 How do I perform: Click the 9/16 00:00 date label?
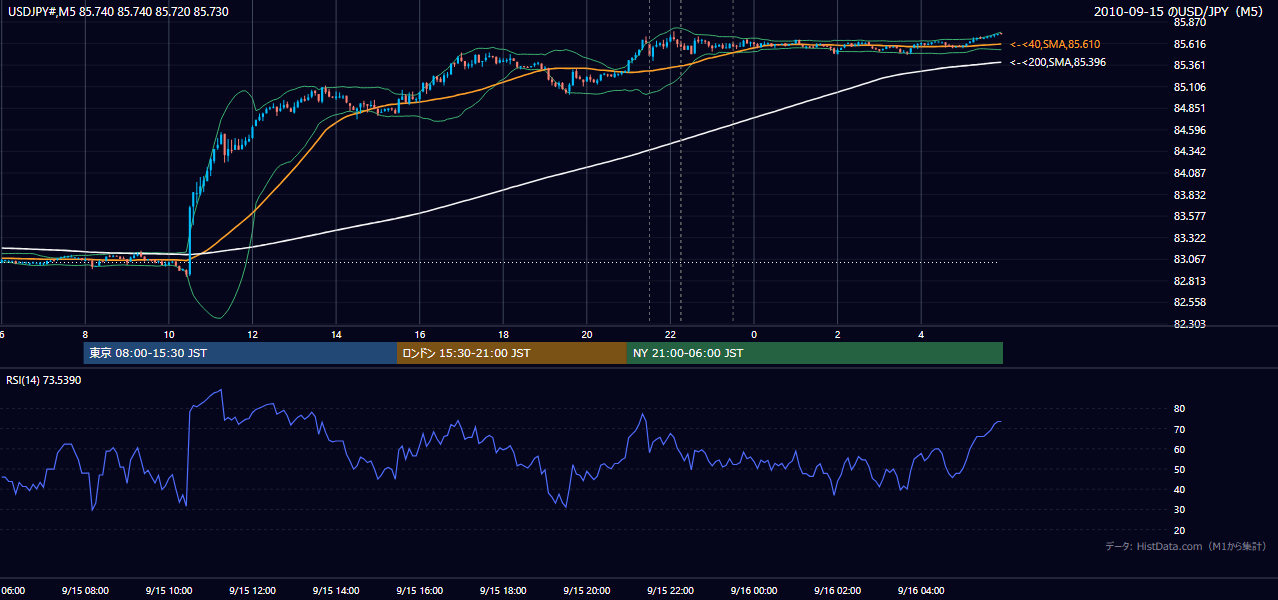click(753, 590)
